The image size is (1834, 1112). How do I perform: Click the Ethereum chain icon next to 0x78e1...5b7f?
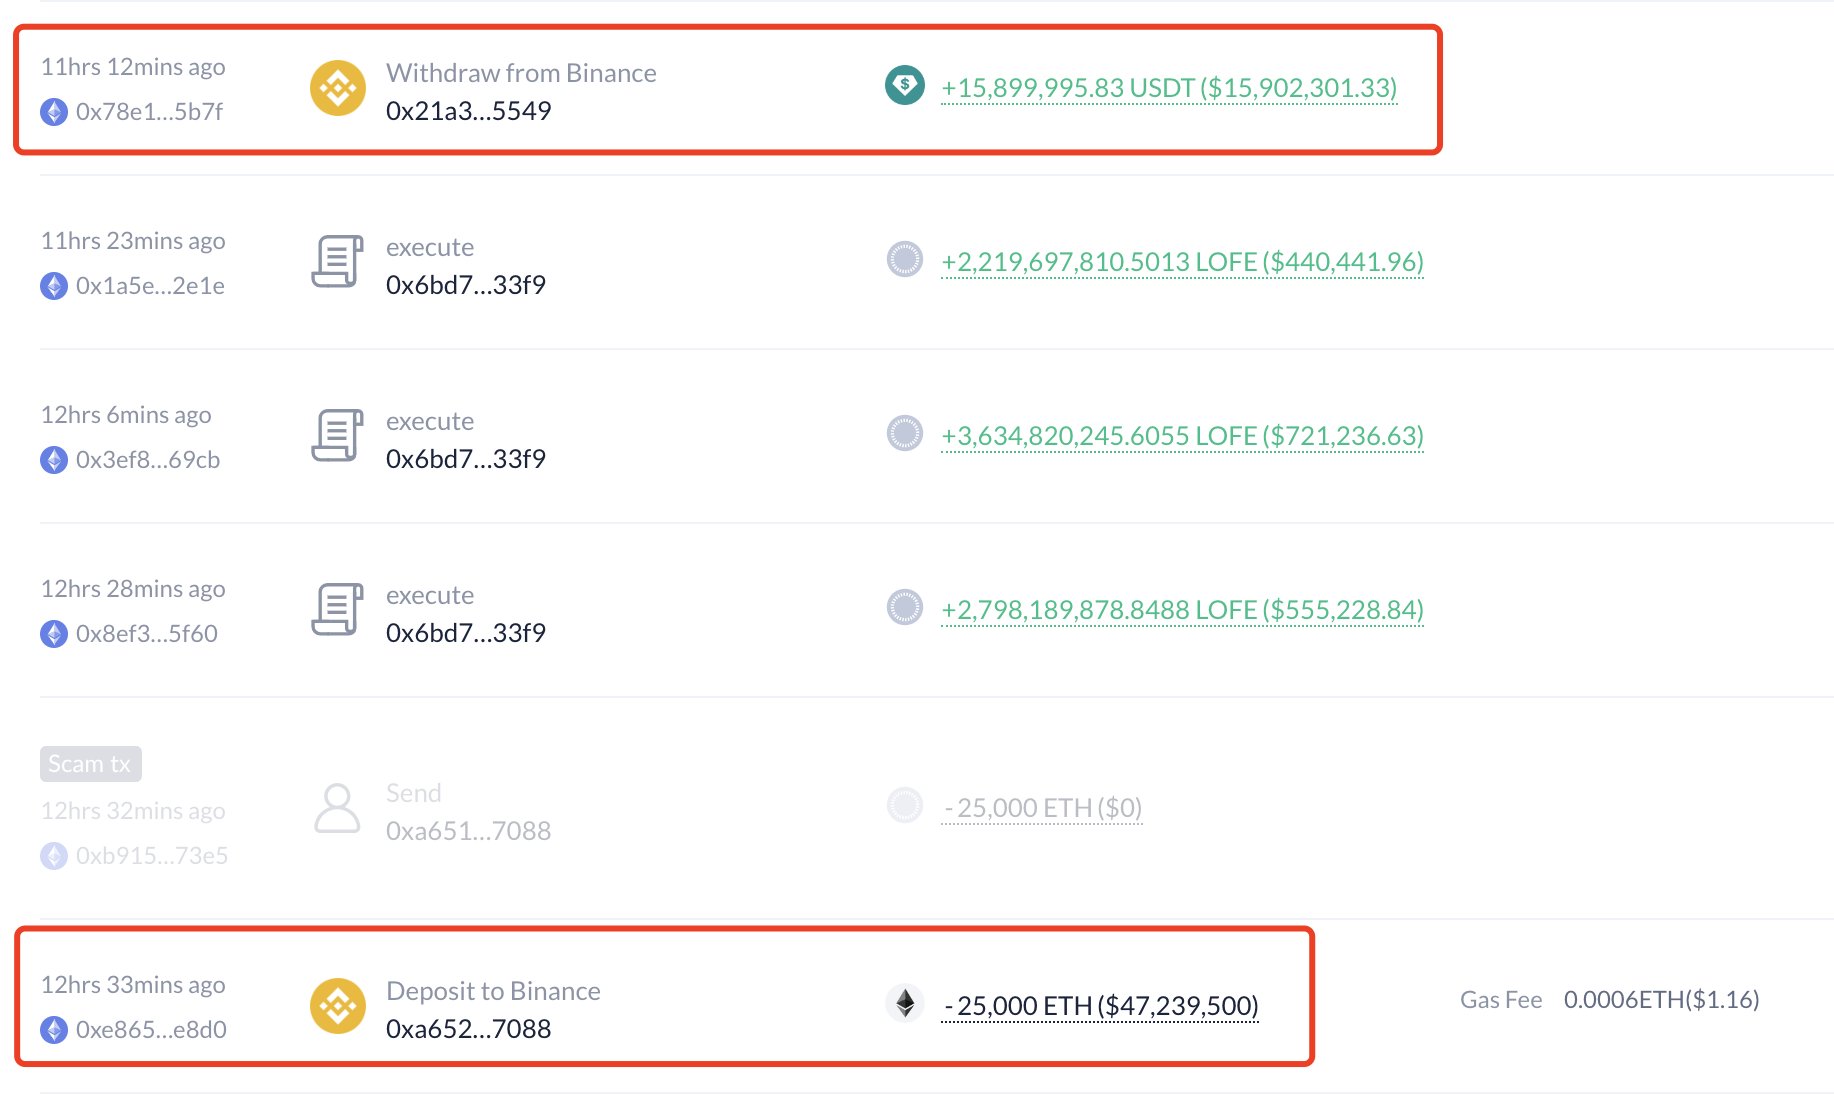pos(54,112)
